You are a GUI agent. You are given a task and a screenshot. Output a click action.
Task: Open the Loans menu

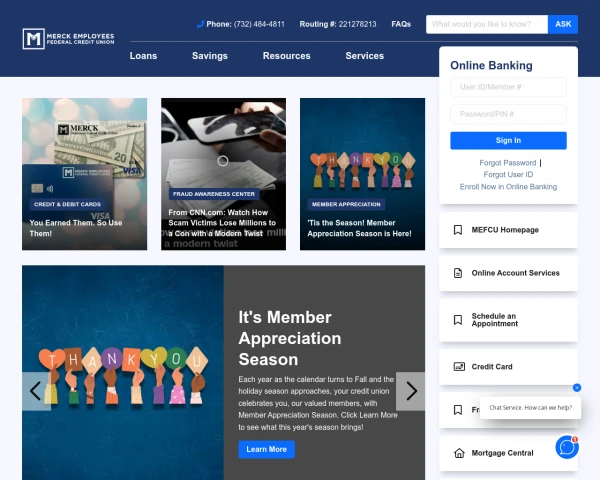click(143, 56)
